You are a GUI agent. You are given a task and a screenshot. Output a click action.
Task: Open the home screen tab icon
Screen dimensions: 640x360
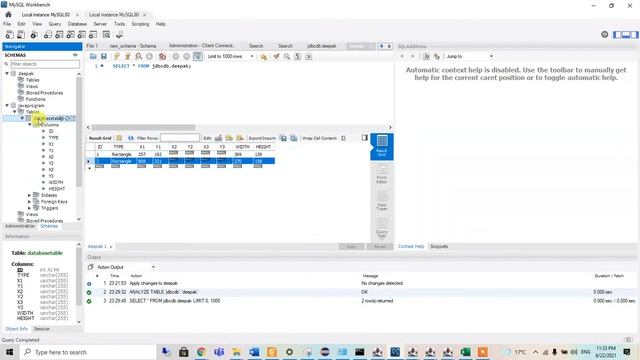(x=8, y=14)
